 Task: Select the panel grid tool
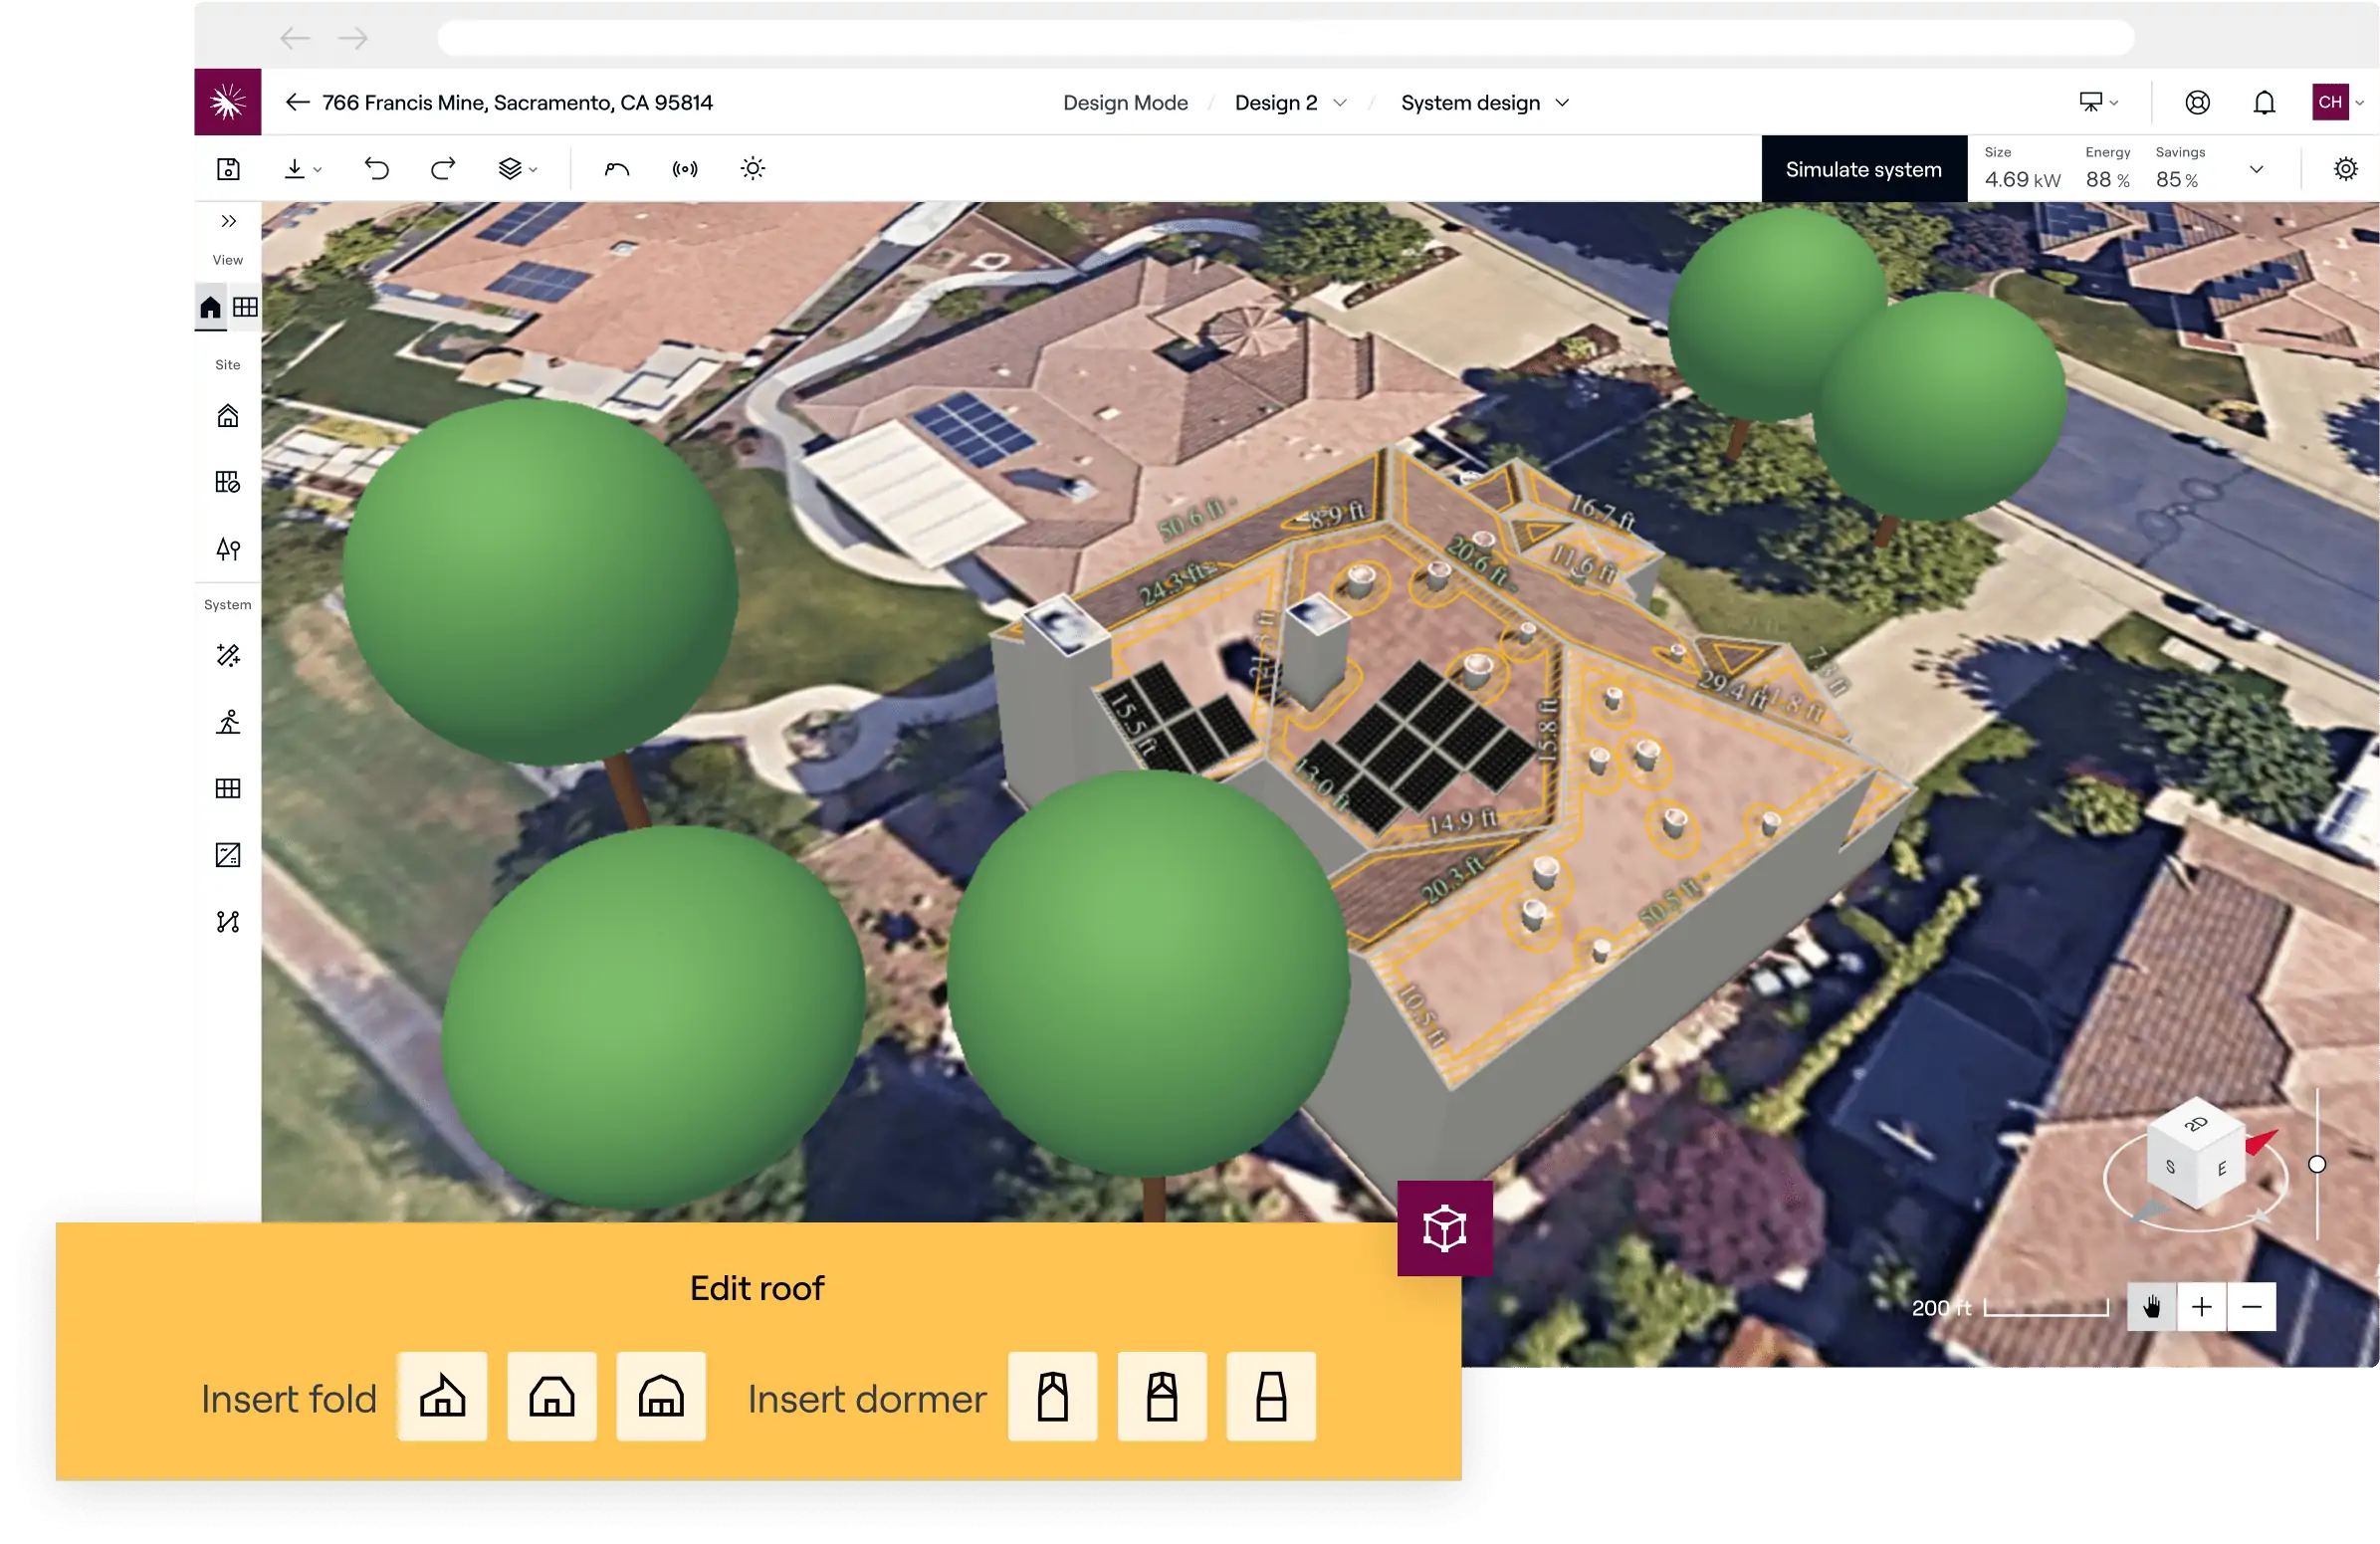[228, 788]
